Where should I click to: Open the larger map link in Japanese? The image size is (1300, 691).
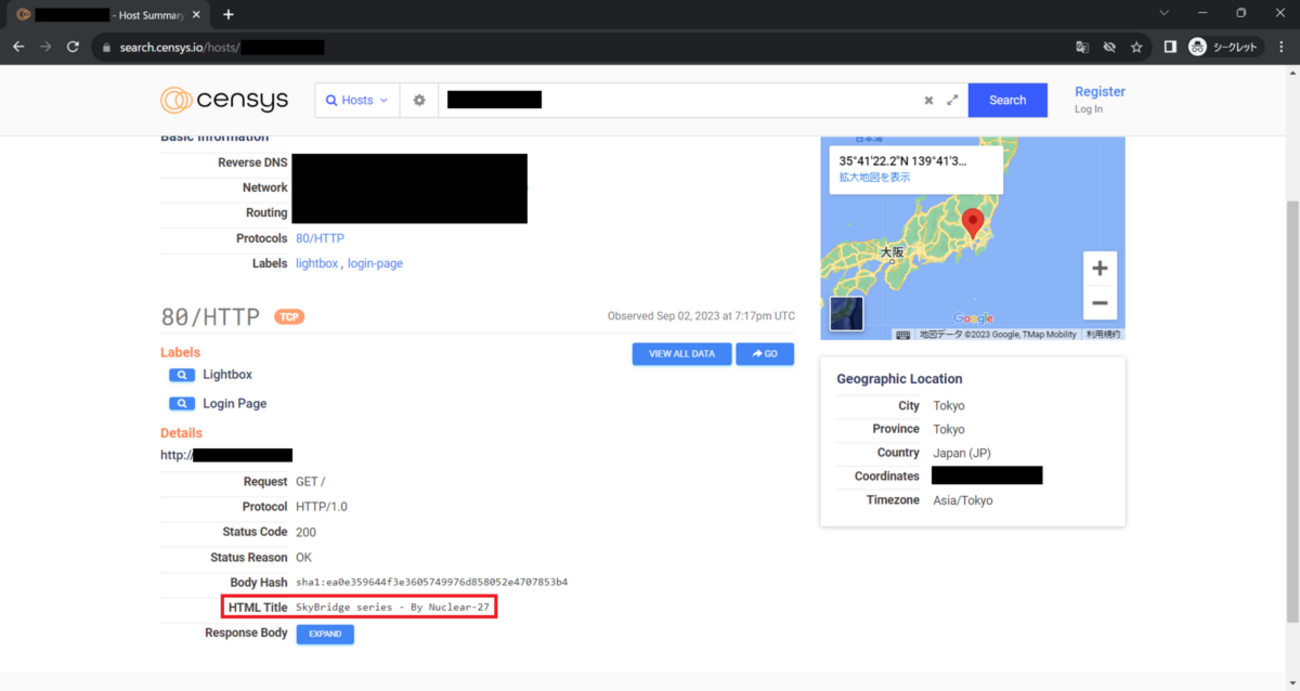click(x=874, y=177)
